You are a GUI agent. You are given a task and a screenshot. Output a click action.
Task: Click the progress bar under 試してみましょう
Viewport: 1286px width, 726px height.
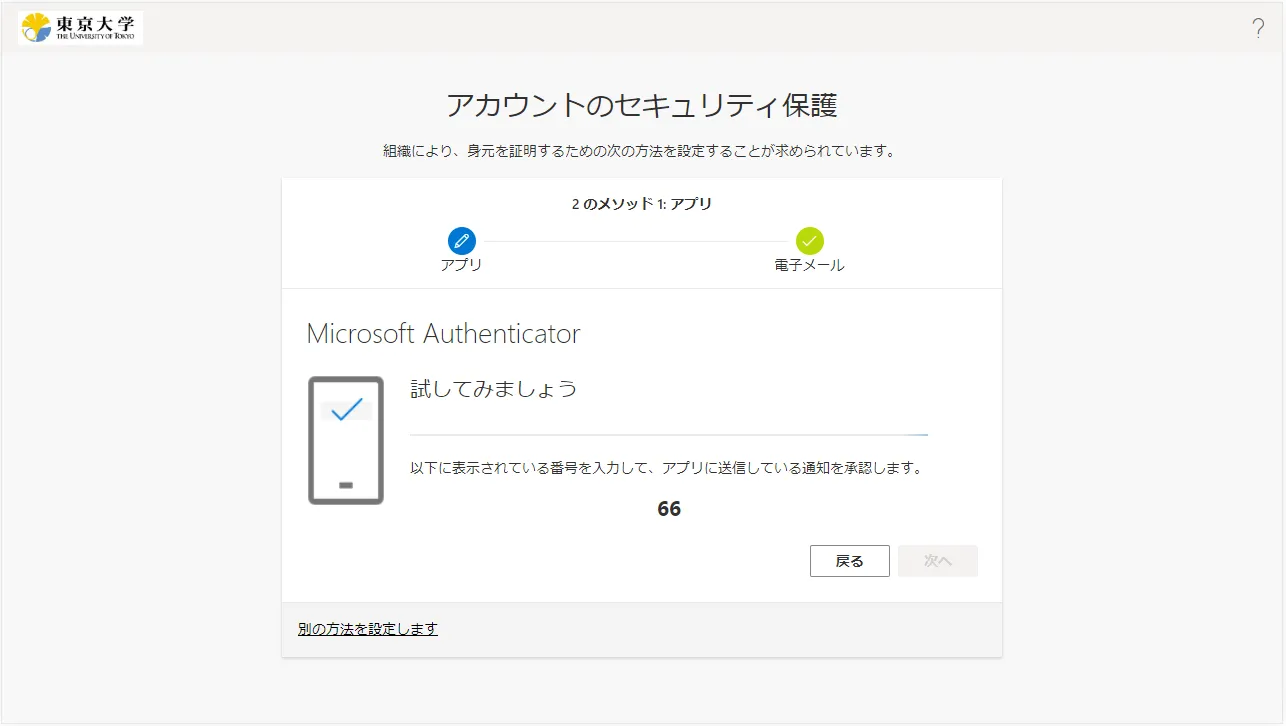[668, 435]
